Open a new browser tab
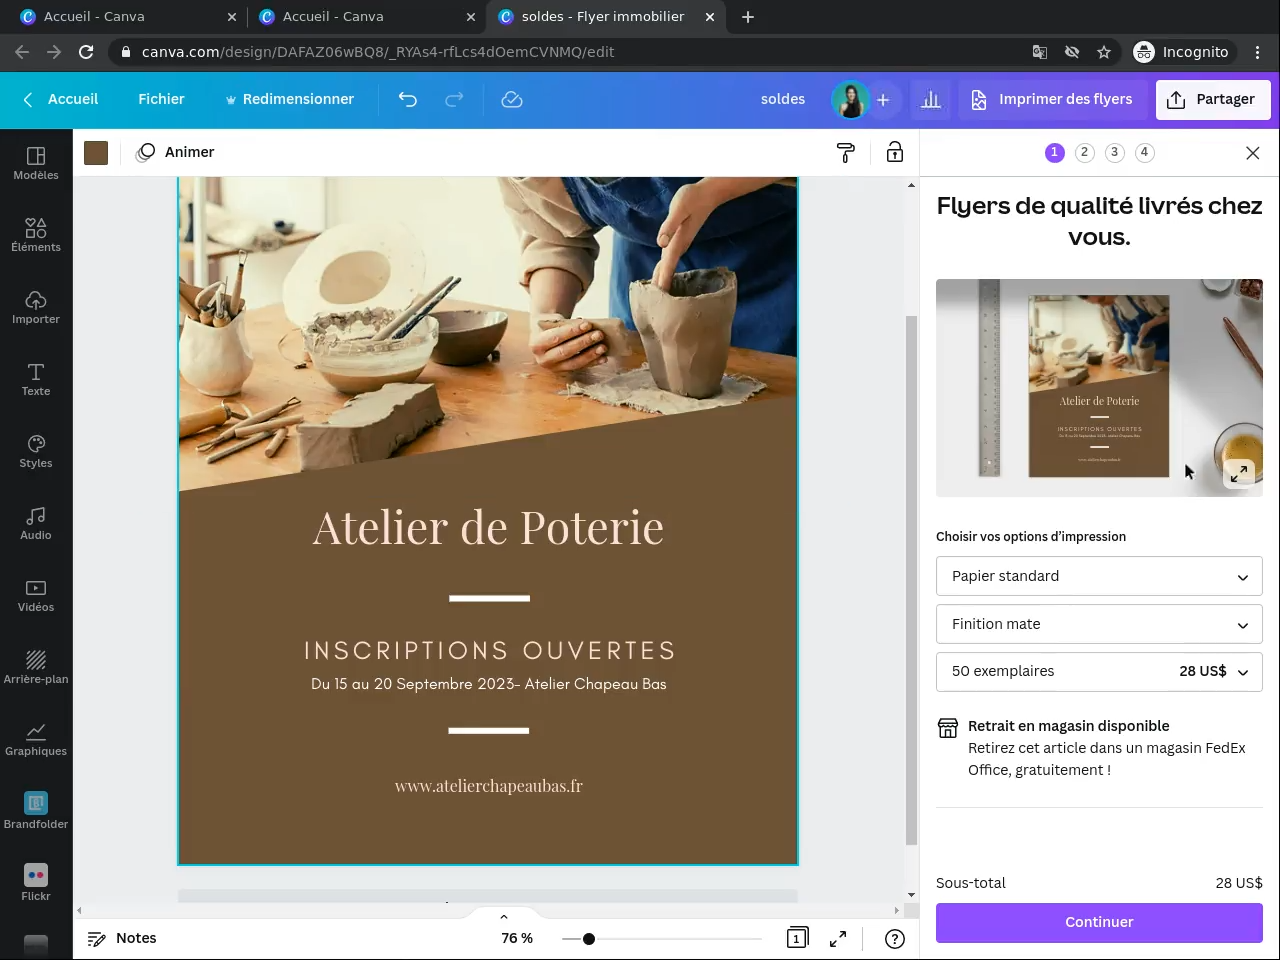The width and height of the screenshot is (1280, 960). (x=748, y=16)
